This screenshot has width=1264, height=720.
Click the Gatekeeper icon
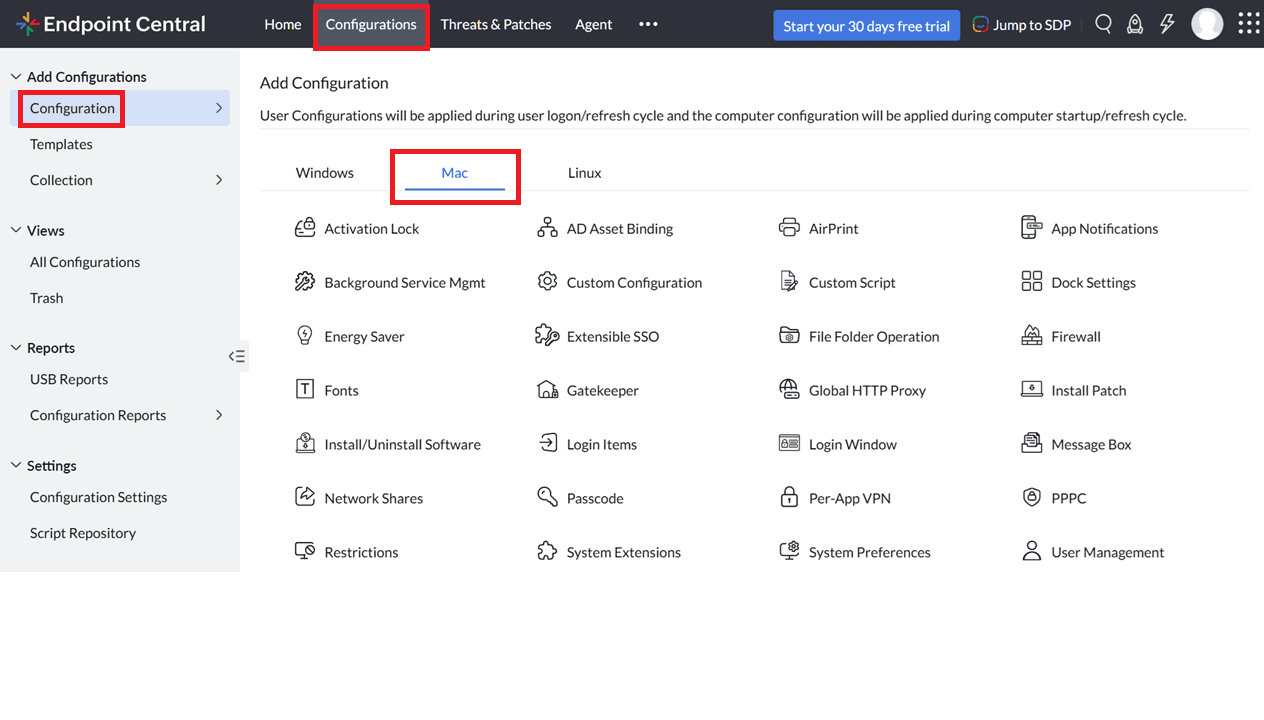[547, 390]
